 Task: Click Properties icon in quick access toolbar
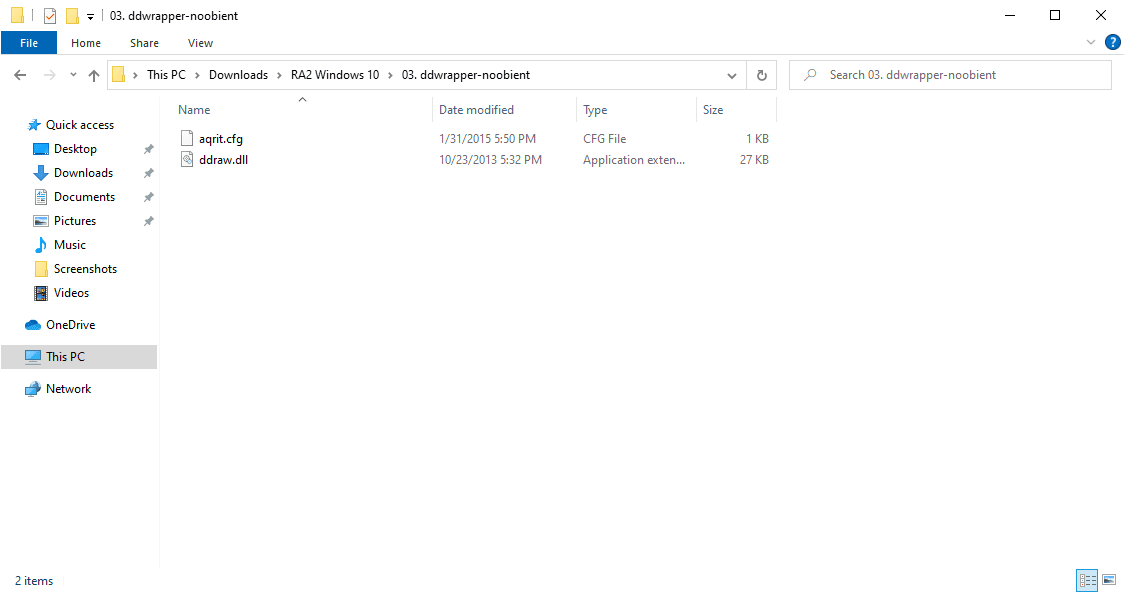(x=50, y=15)
